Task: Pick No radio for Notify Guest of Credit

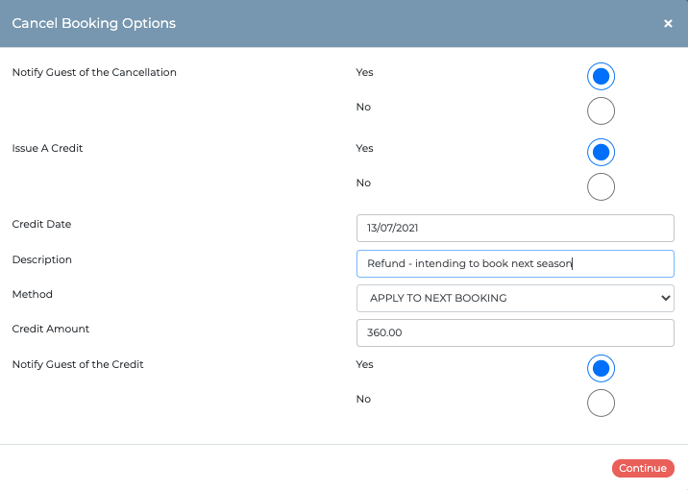Action: 601,403
